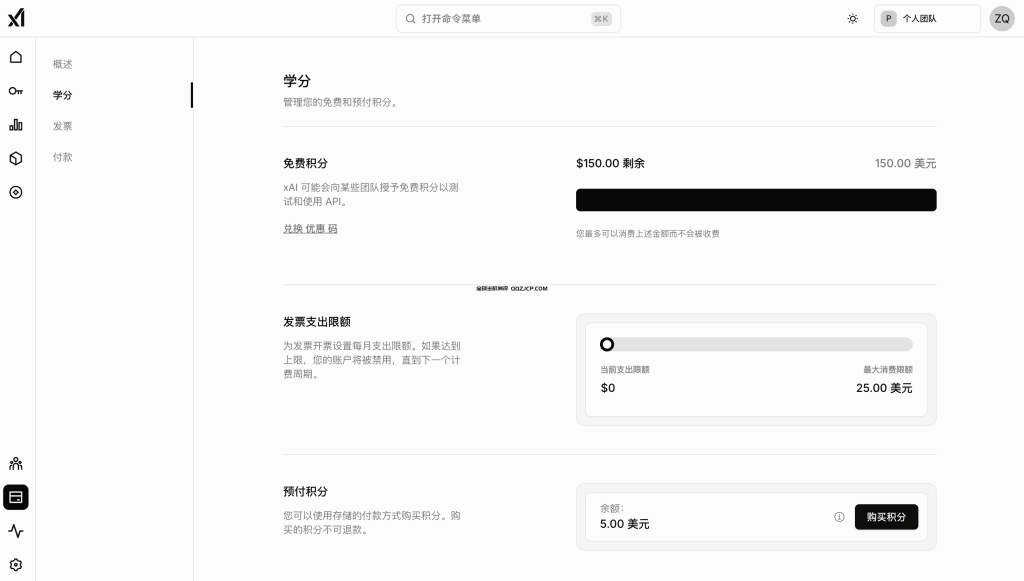Click the 购买积分 button
Viewport: 1024px width, 581px height.
[x=886, y=517]
